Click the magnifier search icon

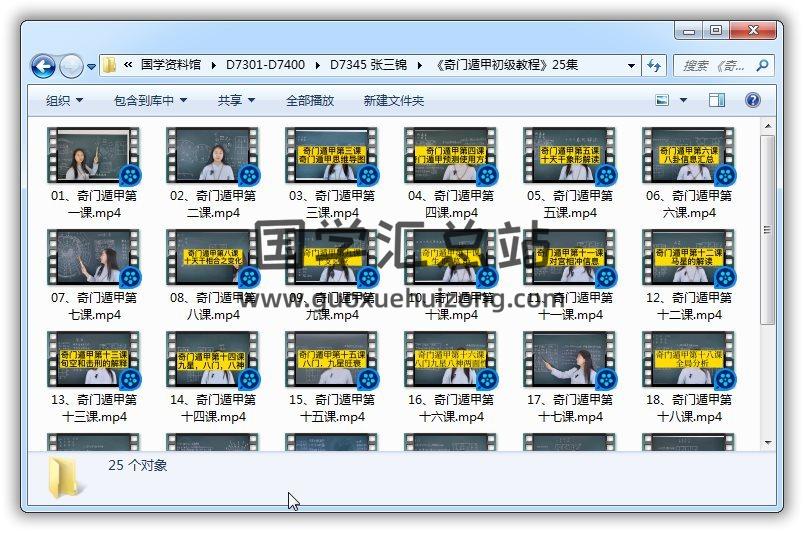pos(762,66)
